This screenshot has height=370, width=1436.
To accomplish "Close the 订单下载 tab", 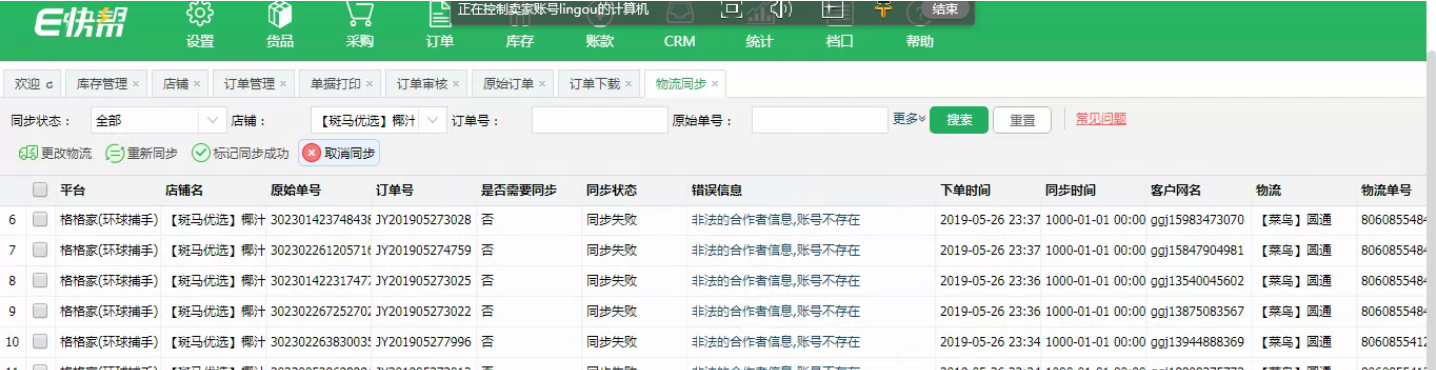I will tap(629, 84).
